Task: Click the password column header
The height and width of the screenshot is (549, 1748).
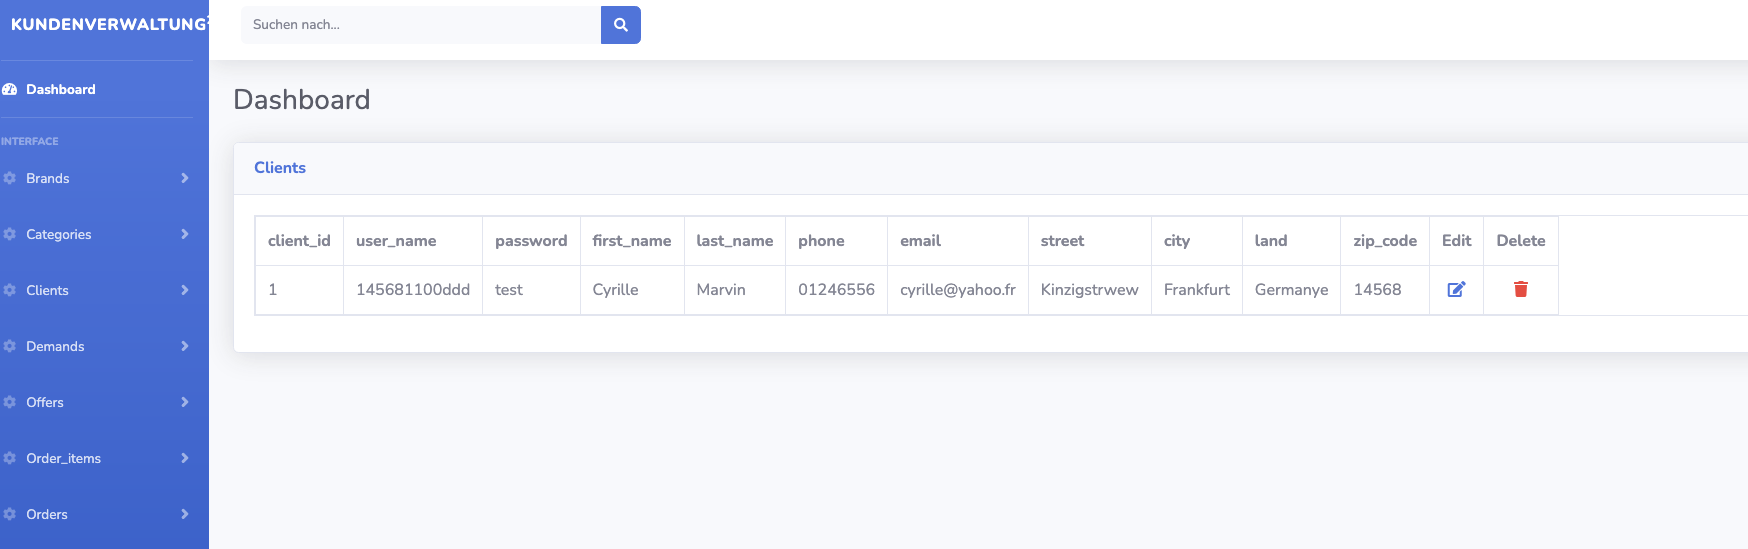Action: pyautogui.click(x=531, y=241)
